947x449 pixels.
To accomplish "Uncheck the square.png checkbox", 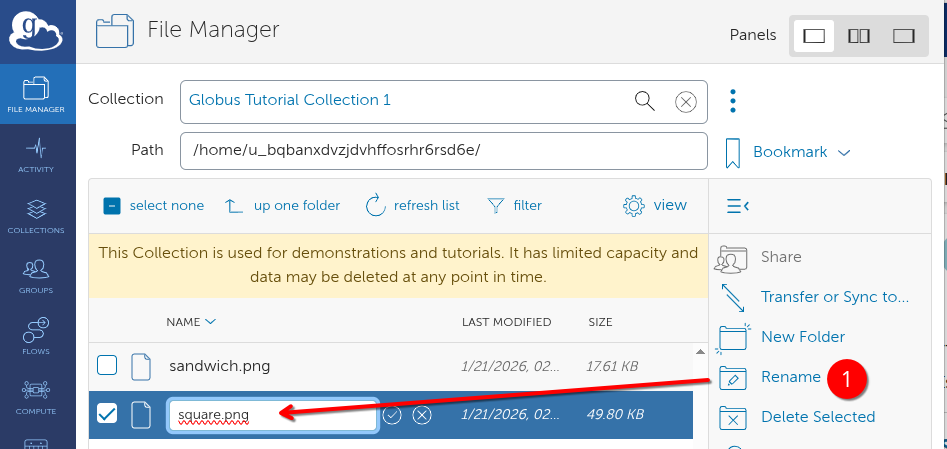I will (x=107, y=414).
